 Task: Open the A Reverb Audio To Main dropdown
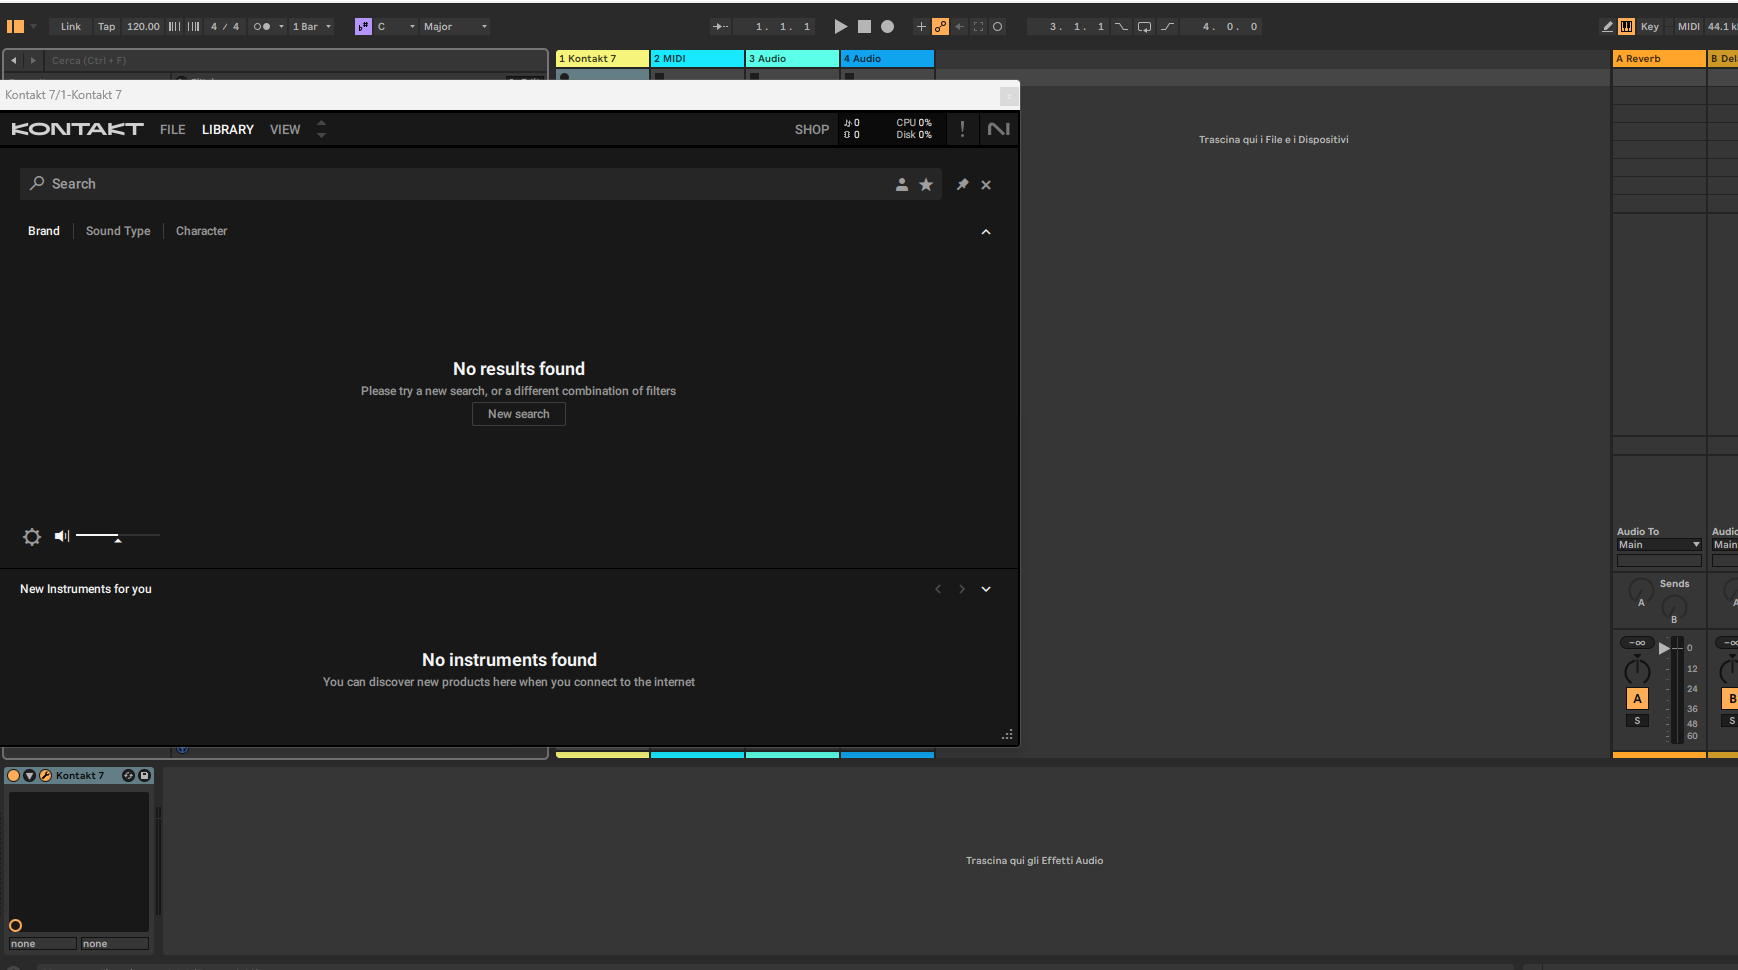(1659, 545)
